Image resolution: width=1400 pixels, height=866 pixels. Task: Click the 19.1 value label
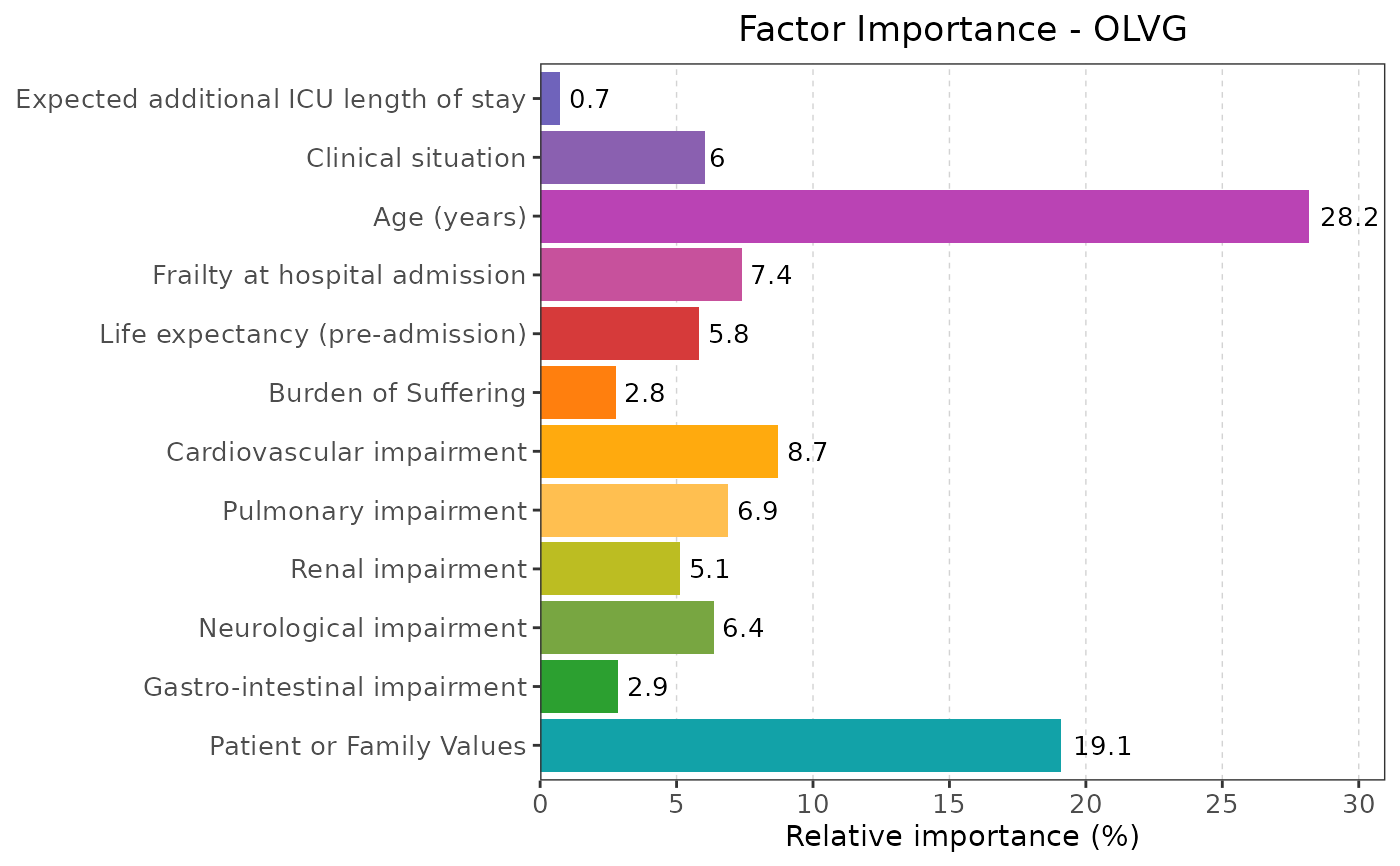[x=1102, y=747]
